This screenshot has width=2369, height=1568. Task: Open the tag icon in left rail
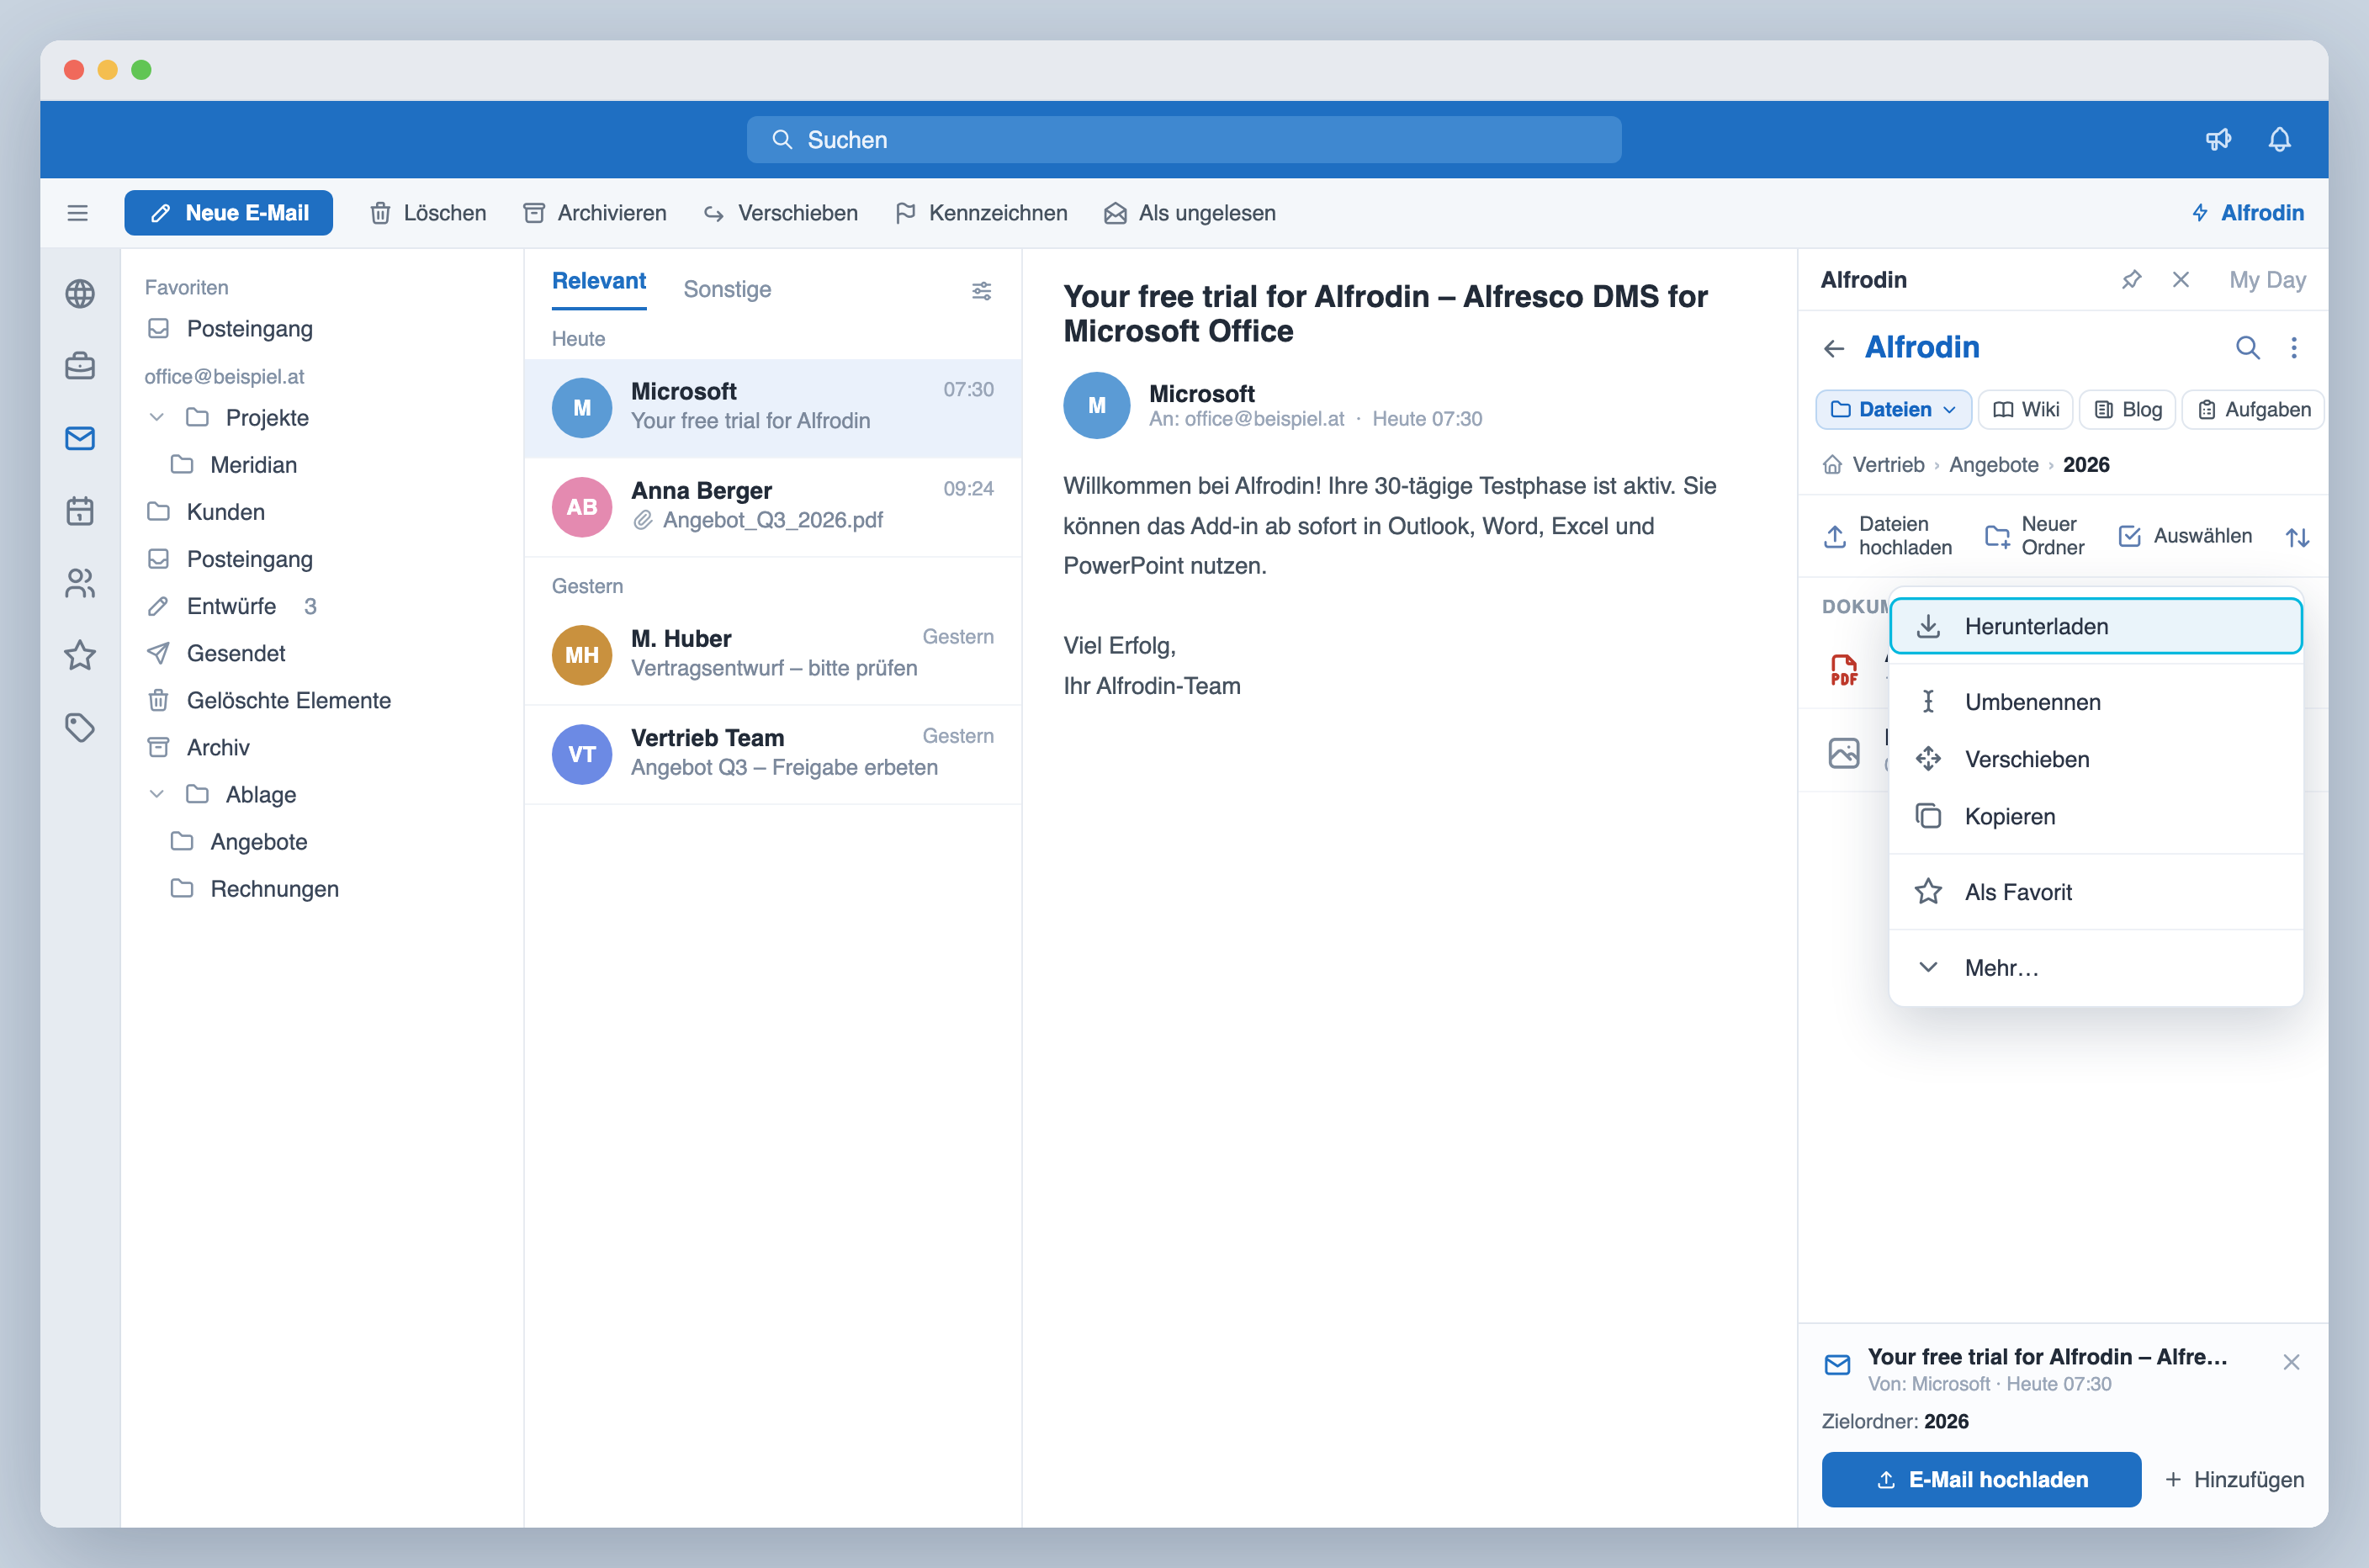click(x=80, y=727)
